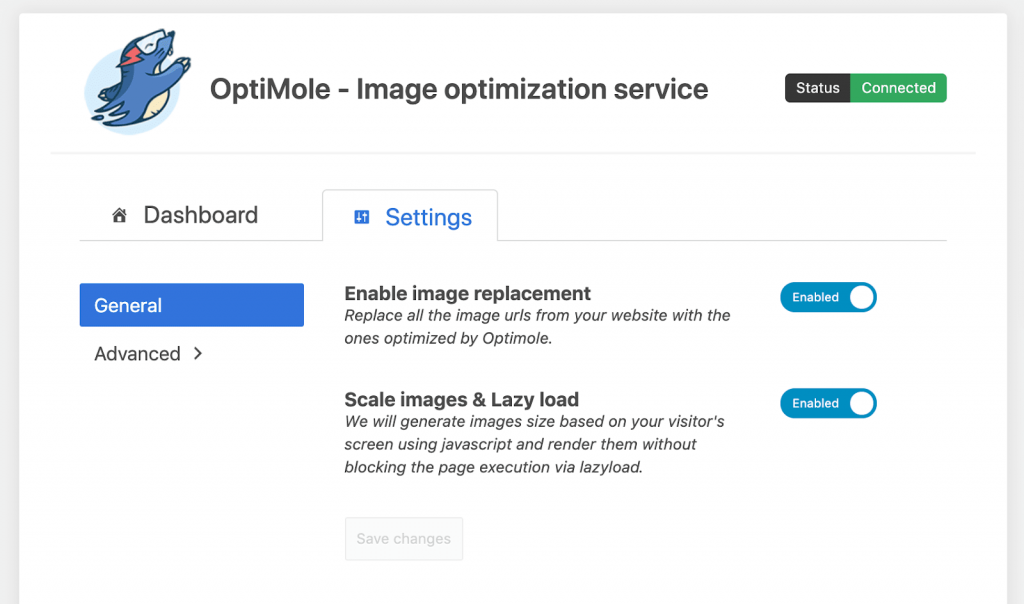Click the Scale images & Lazy load heading

[461, 399]
